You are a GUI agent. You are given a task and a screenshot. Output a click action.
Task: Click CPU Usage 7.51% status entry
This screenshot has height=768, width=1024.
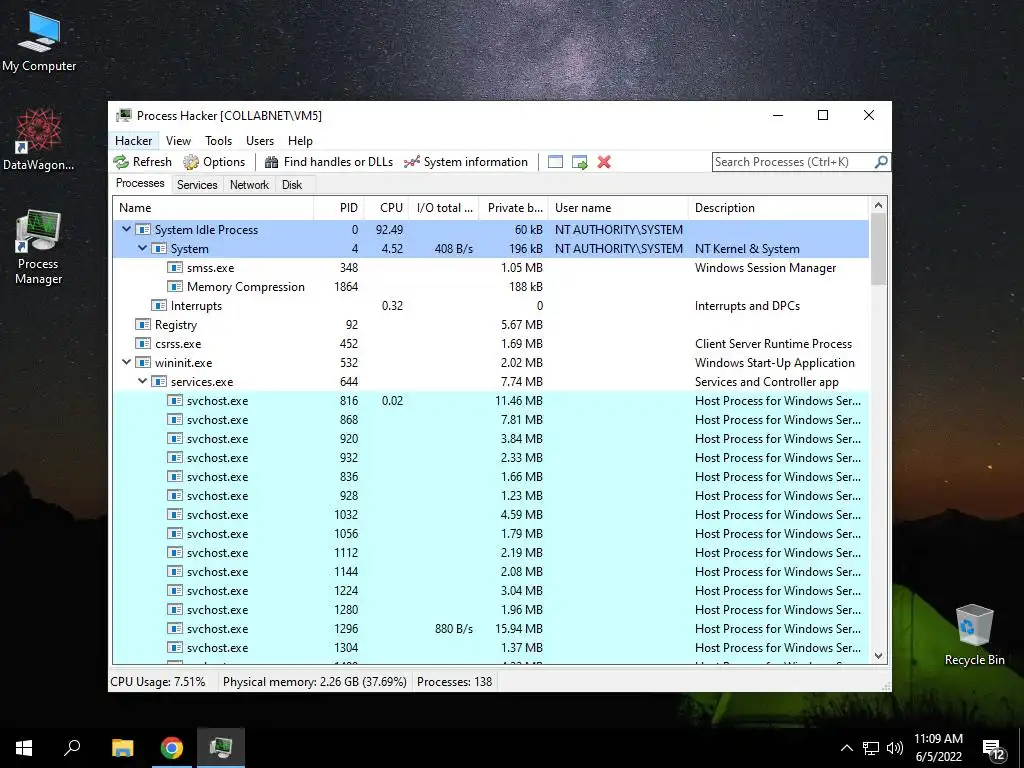(x=158, y=682)
